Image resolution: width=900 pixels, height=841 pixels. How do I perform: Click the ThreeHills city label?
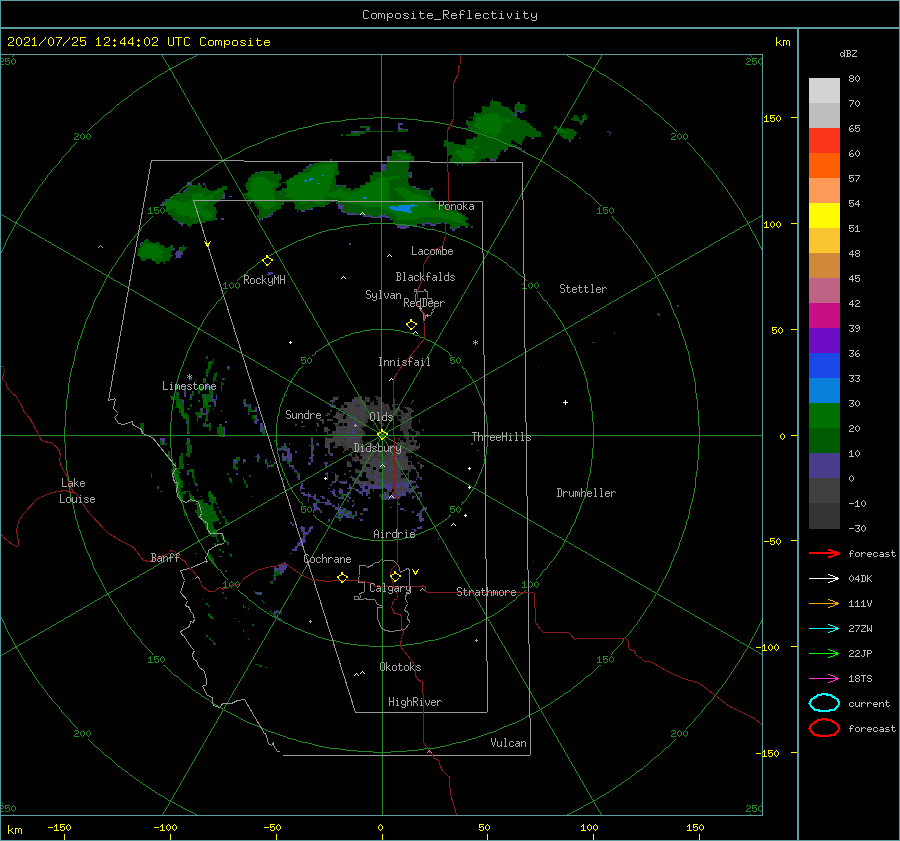click(x=501, y=437)
